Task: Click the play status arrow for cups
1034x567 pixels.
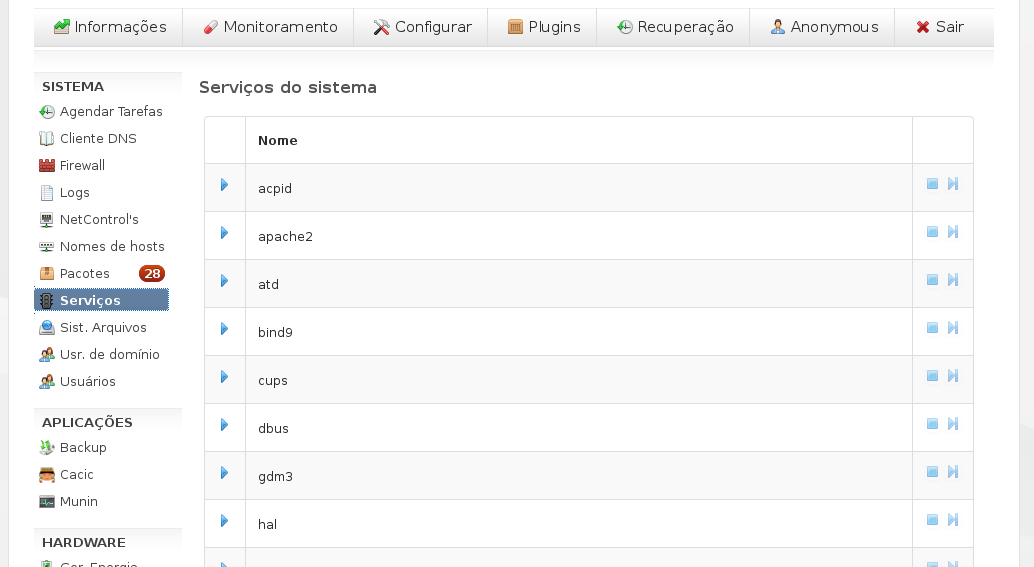Action: (224, 377)
